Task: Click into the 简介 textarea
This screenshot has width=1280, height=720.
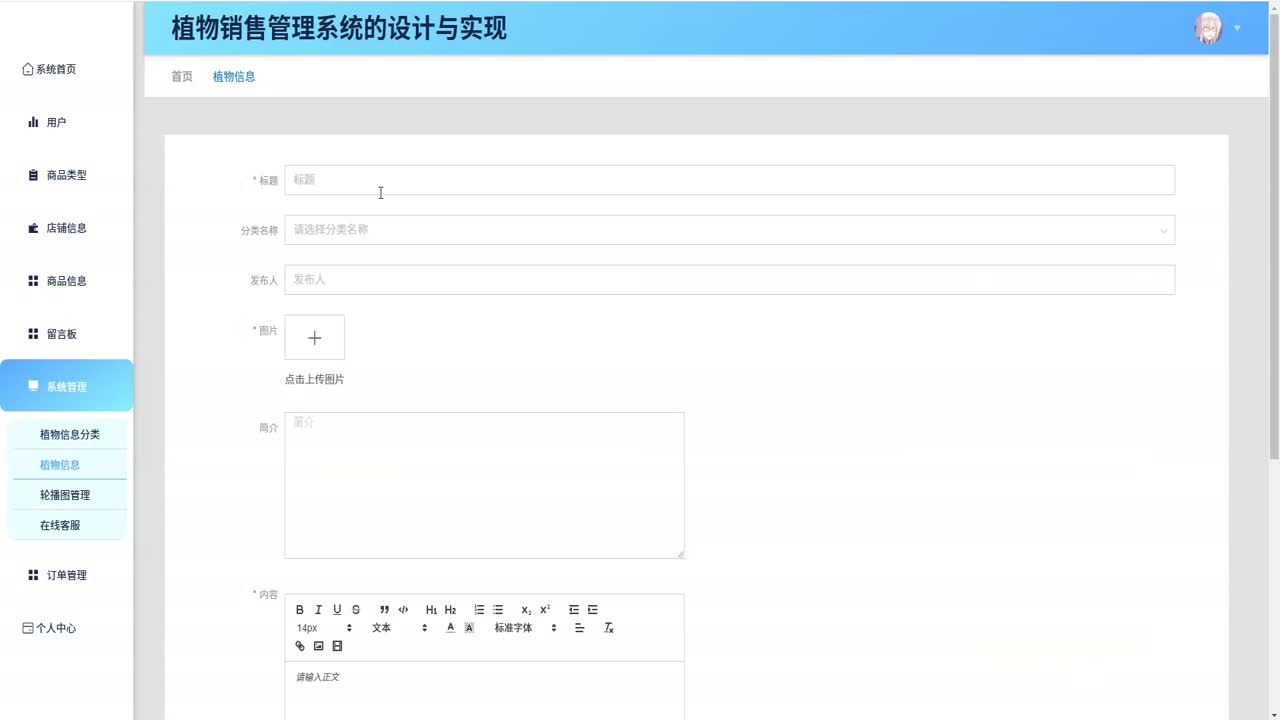Action: pos(484,485)
